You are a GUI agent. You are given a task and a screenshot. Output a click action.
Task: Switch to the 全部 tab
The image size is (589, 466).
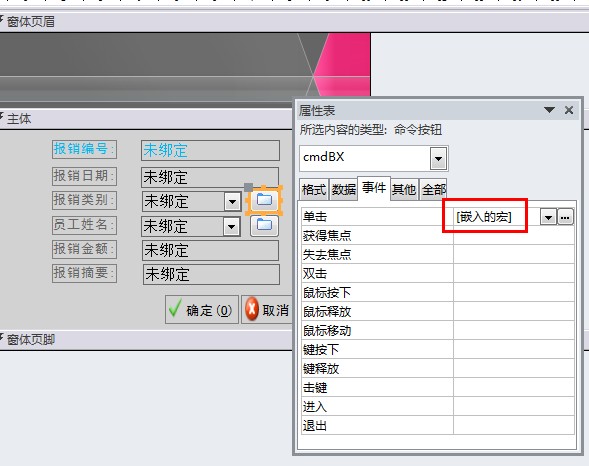[433, 190]
